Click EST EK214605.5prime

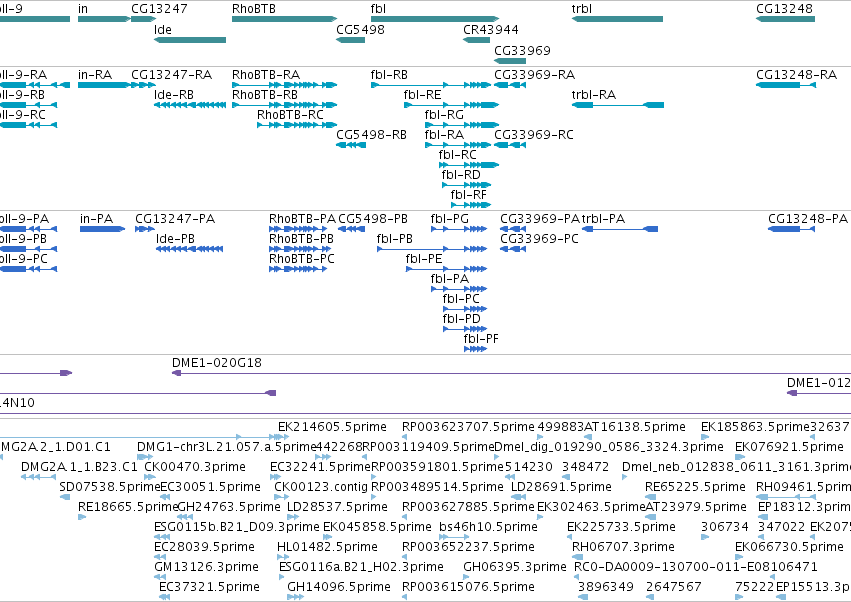click(x=332, y=427)
